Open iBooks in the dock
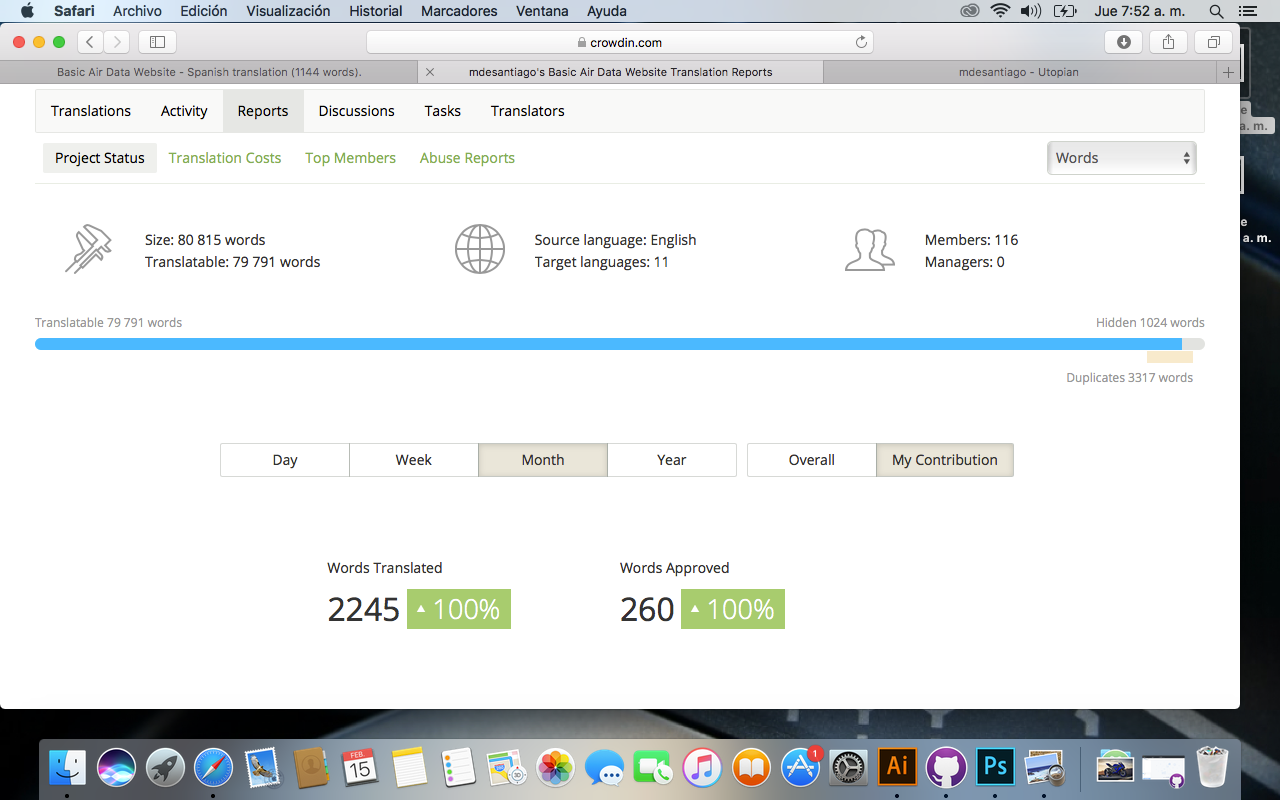Viewport: 1280px width, 800px height. (751, 767)
